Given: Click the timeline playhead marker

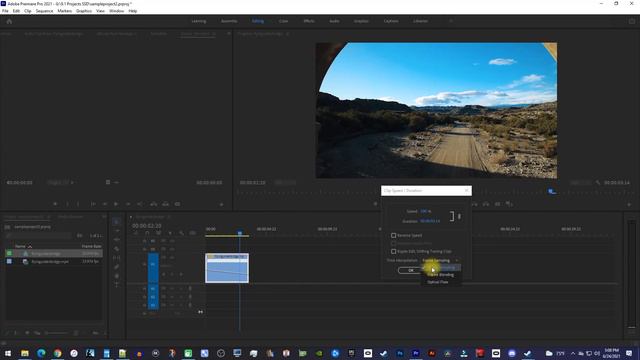Looking at the screenshot, I should (240, 233).
